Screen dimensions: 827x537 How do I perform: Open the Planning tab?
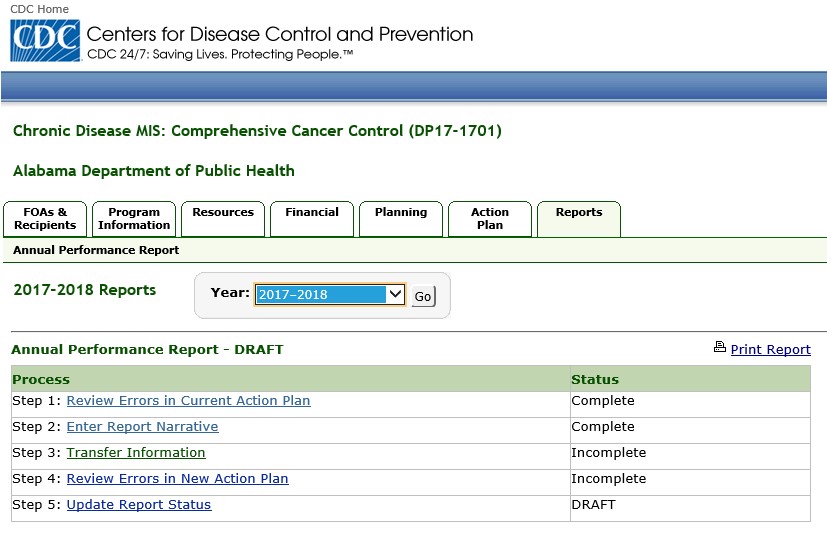401,213
